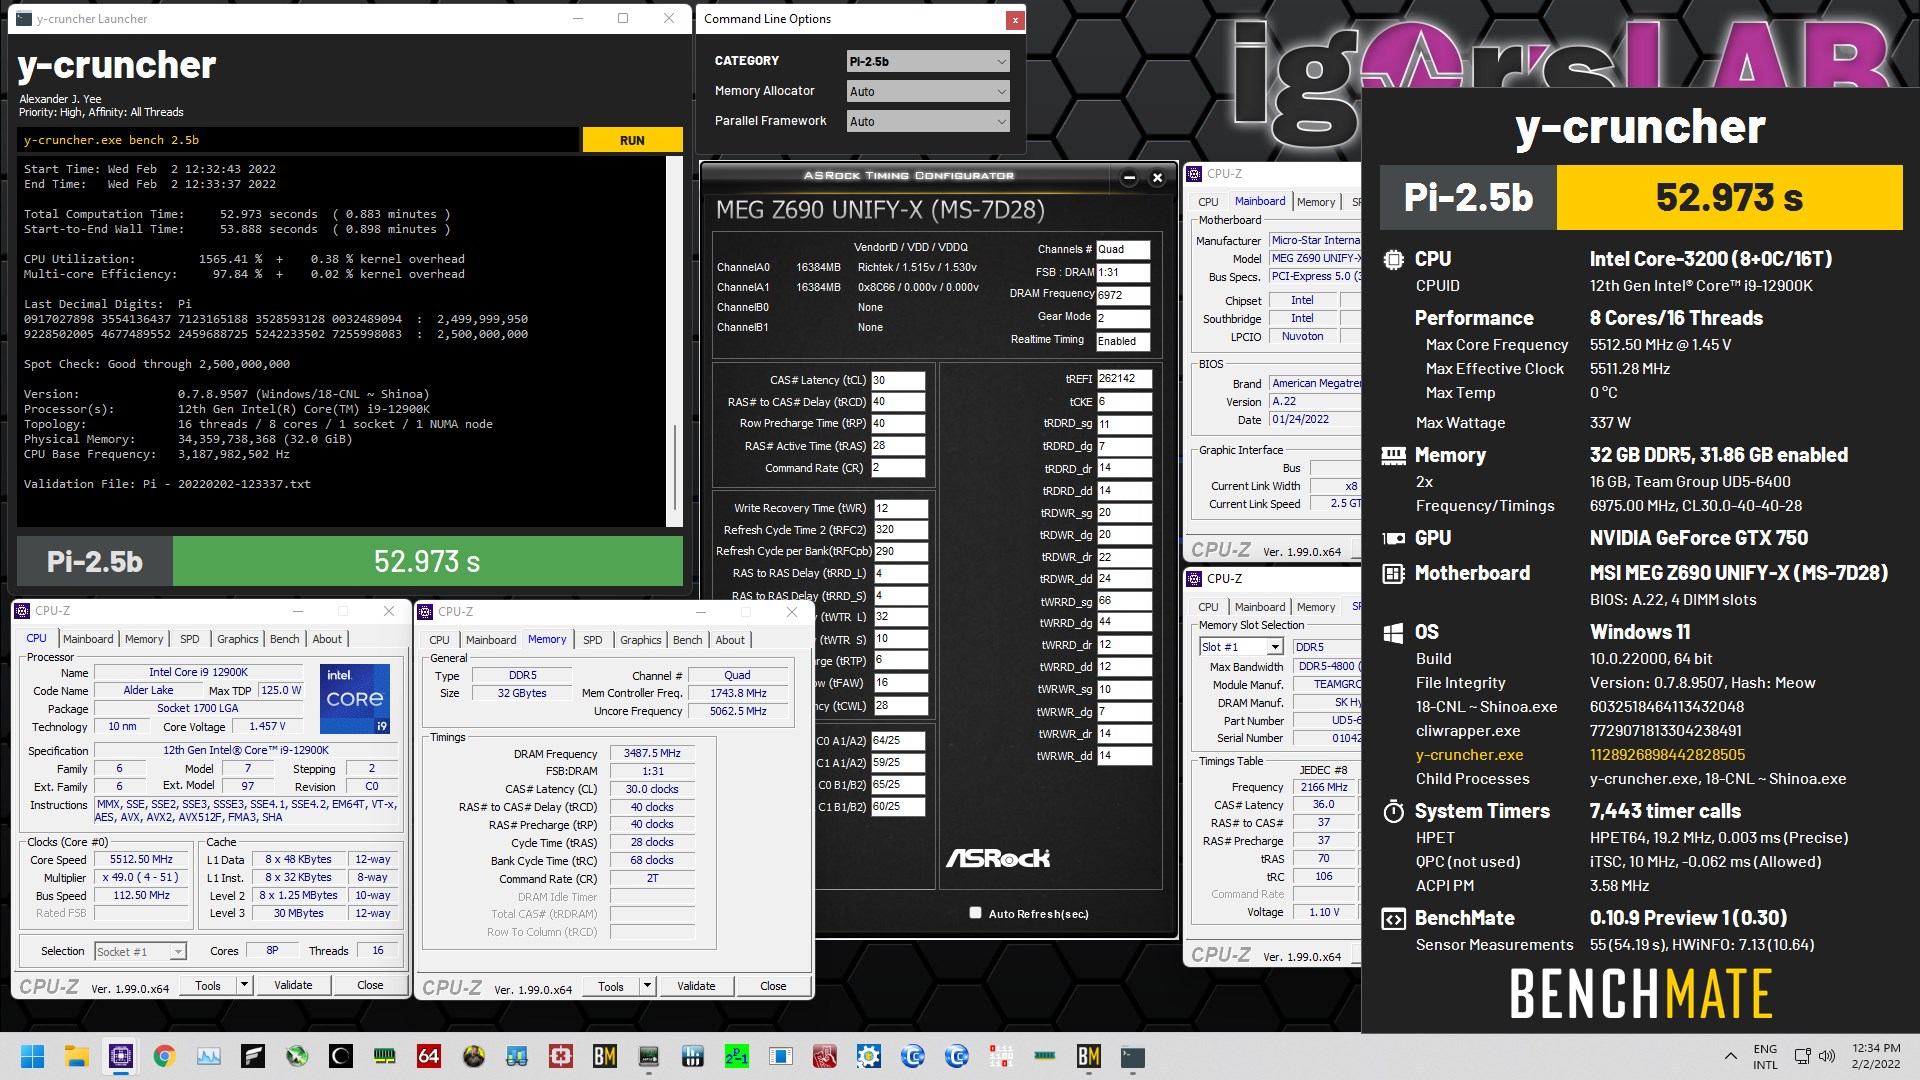1920x1080 pixels.
Task: Click the System Timers stopwatch icon
Action: 1393,811
